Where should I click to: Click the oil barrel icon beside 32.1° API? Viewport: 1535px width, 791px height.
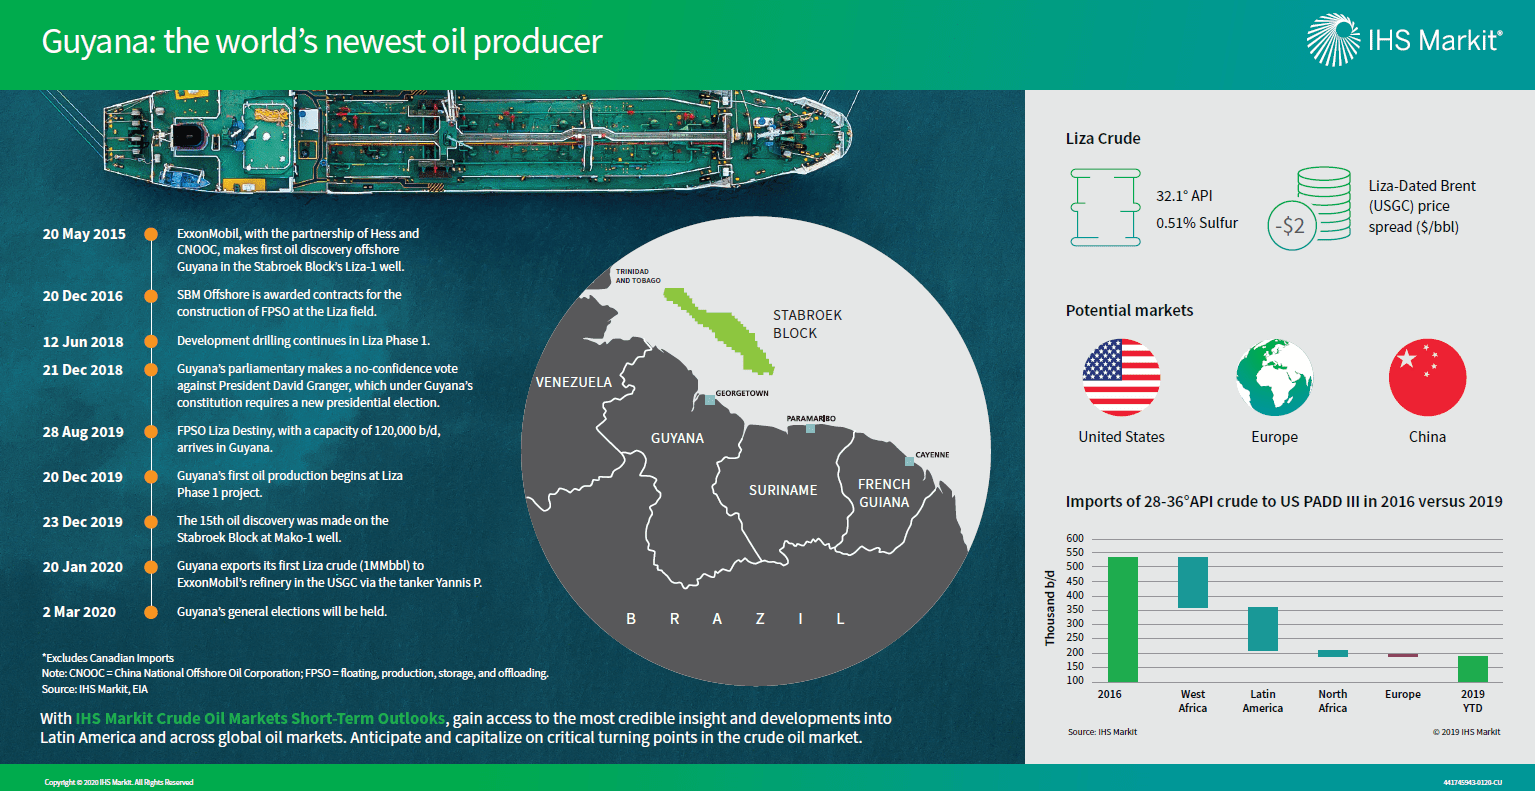[x=1105, y=207]
